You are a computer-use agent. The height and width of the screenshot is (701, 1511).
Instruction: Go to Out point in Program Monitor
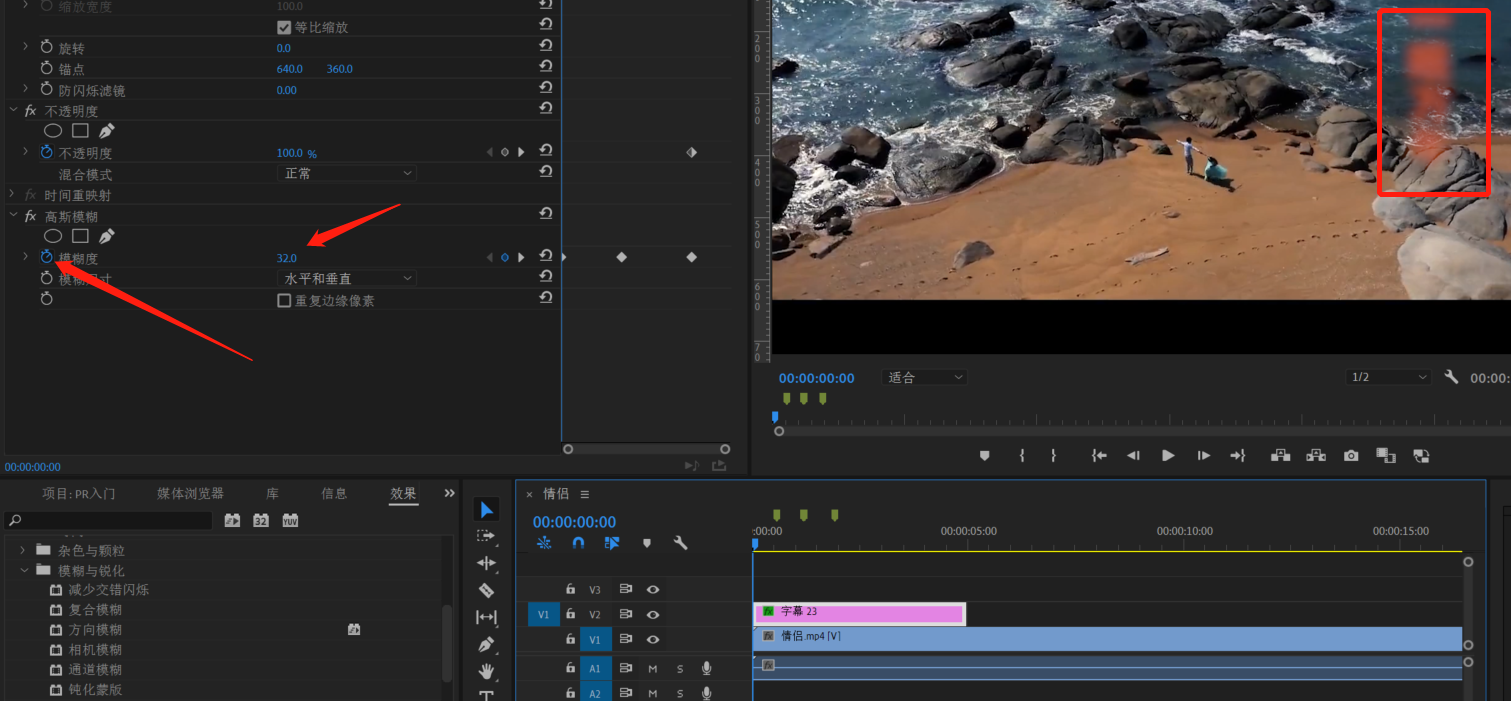(1237, 455)
